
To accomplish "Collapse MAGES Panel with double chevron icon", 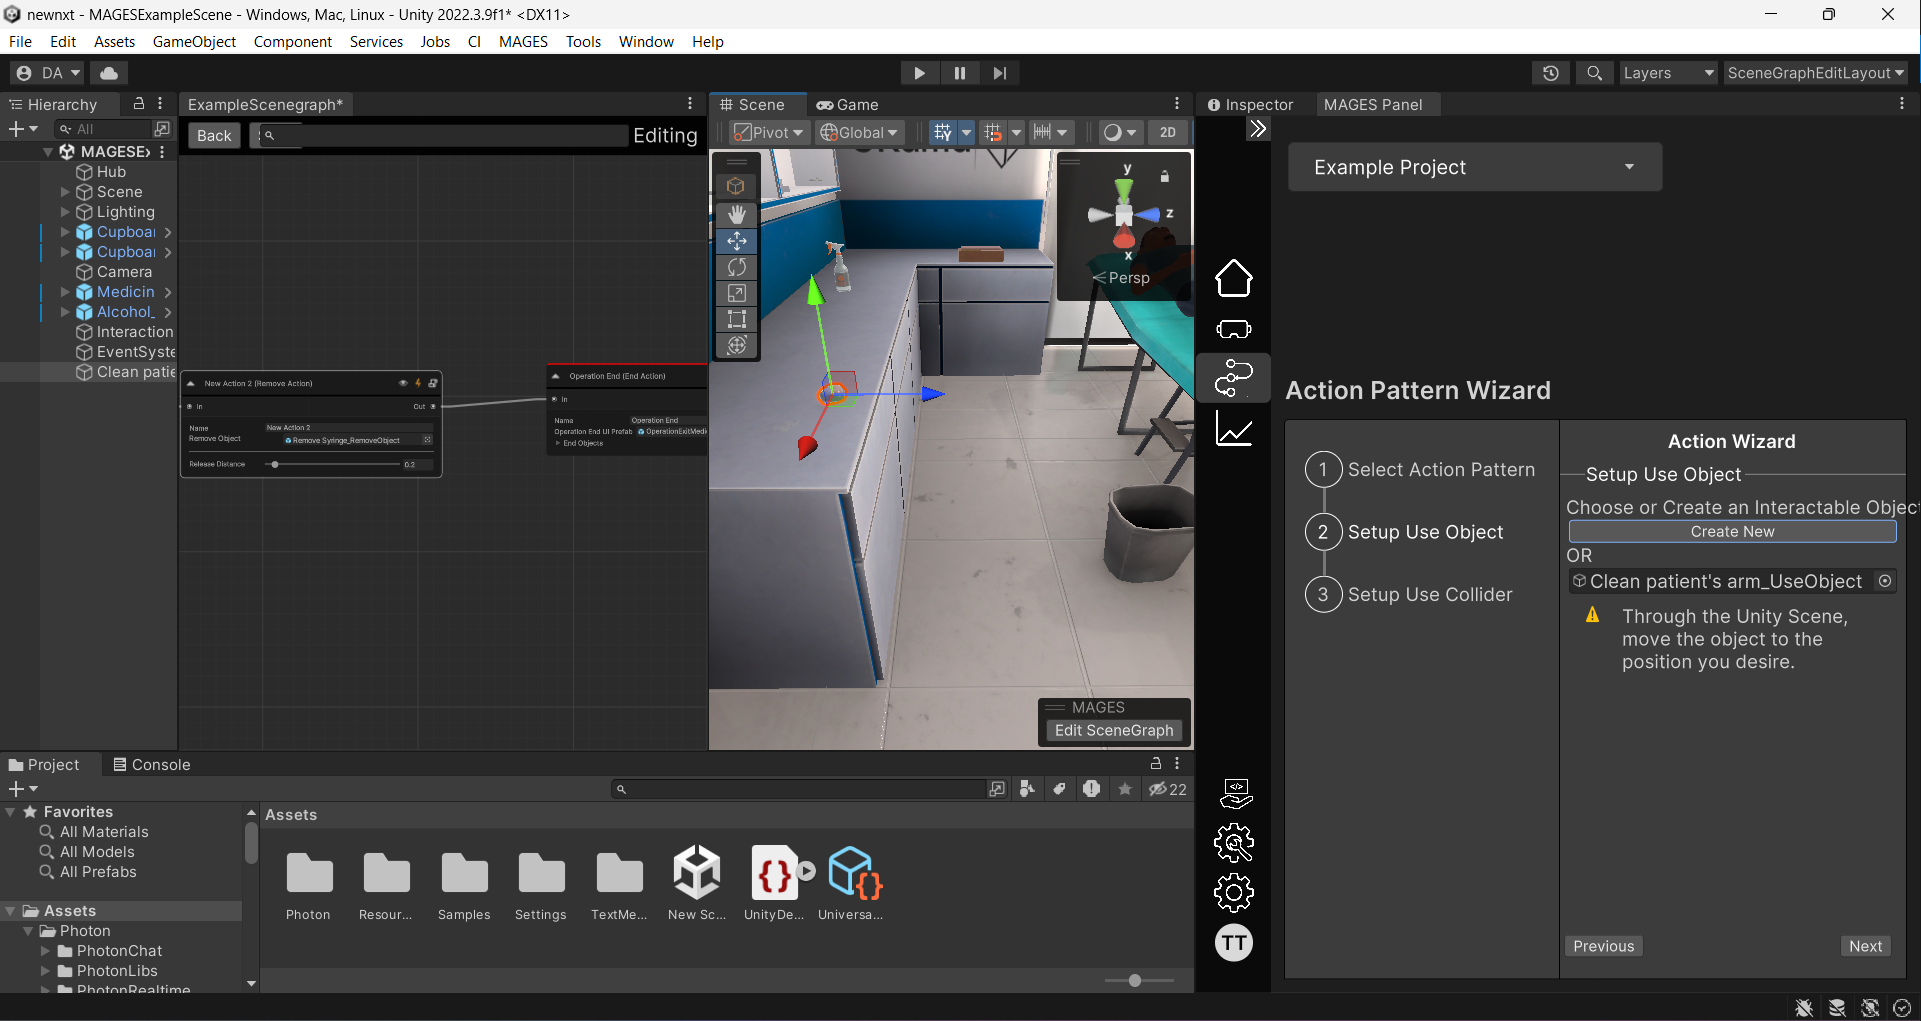I will coord(1258,129).
